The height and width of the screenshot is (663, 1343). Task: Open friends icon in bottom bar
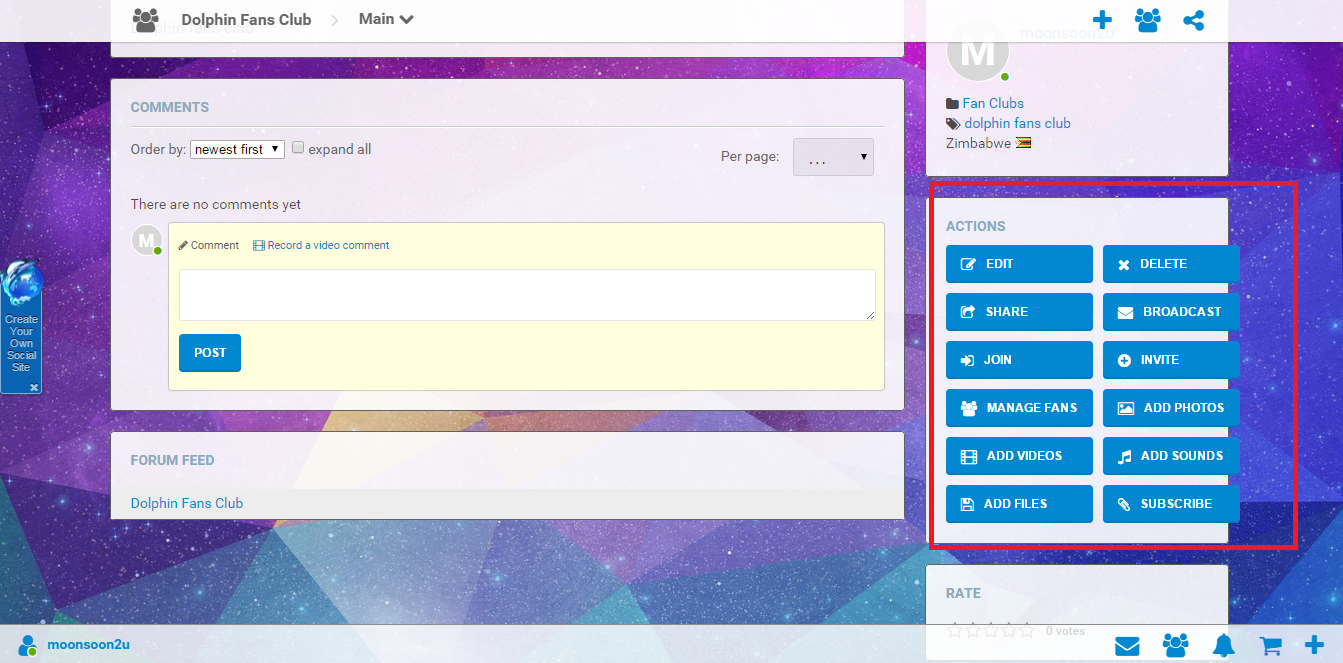pyautogui.click(x=1176, y=646)
